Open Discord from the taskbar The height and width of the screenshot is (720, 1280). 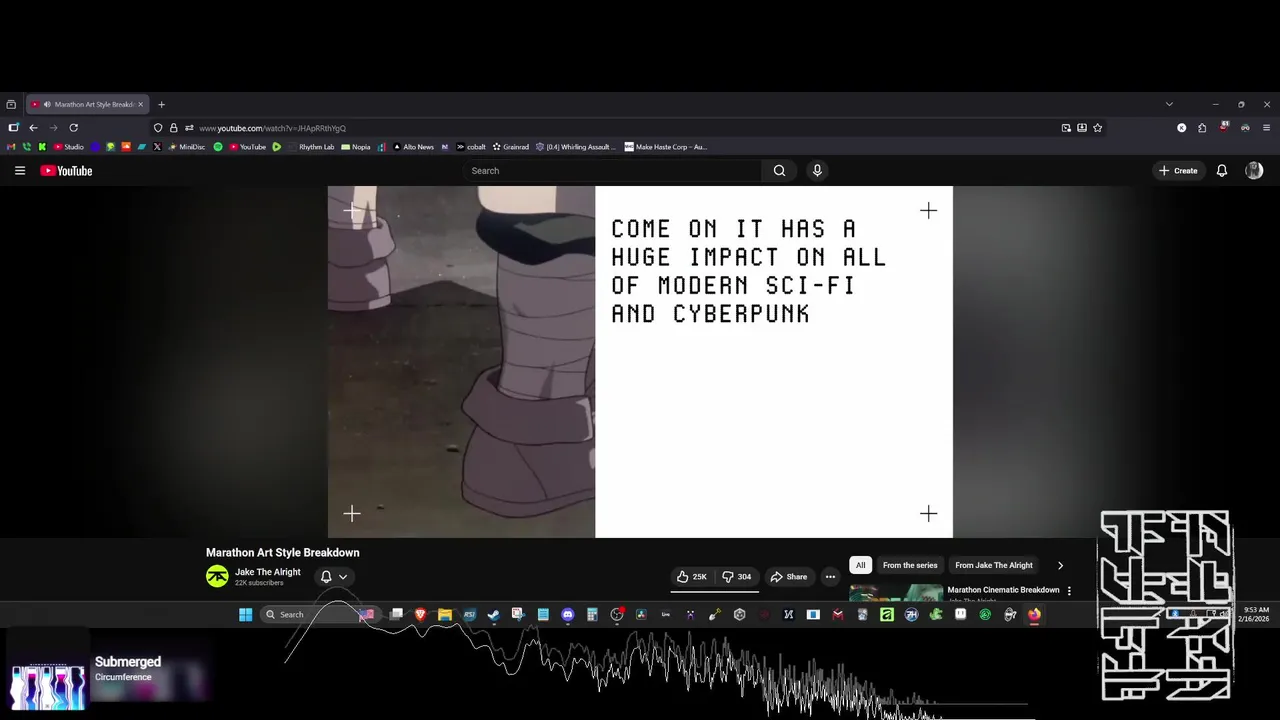568,615
